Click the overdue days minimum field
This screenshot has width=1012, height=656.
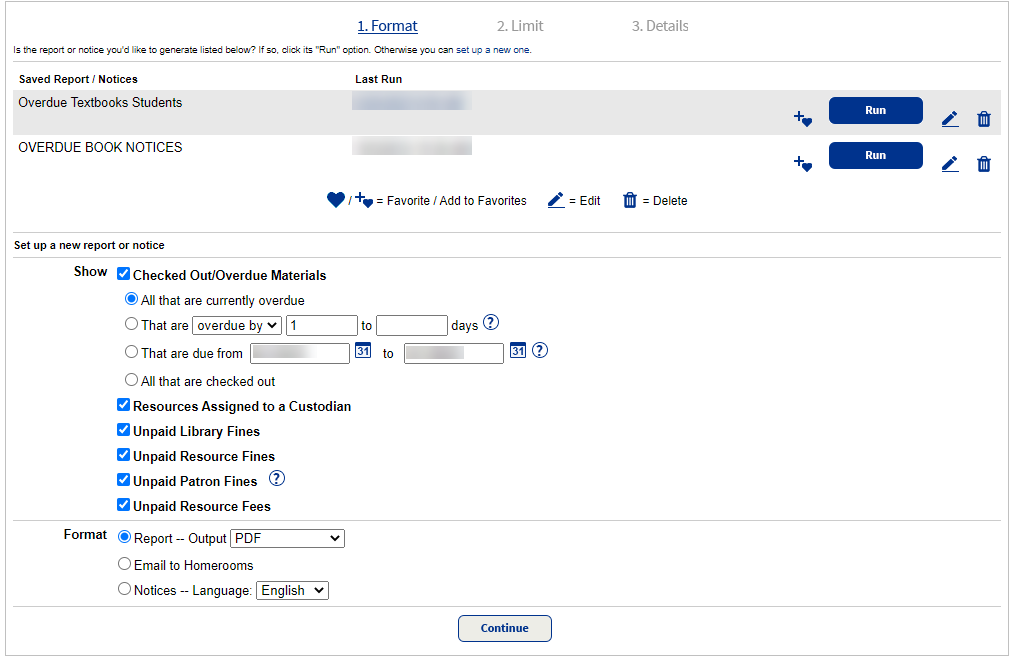[321, 325]
